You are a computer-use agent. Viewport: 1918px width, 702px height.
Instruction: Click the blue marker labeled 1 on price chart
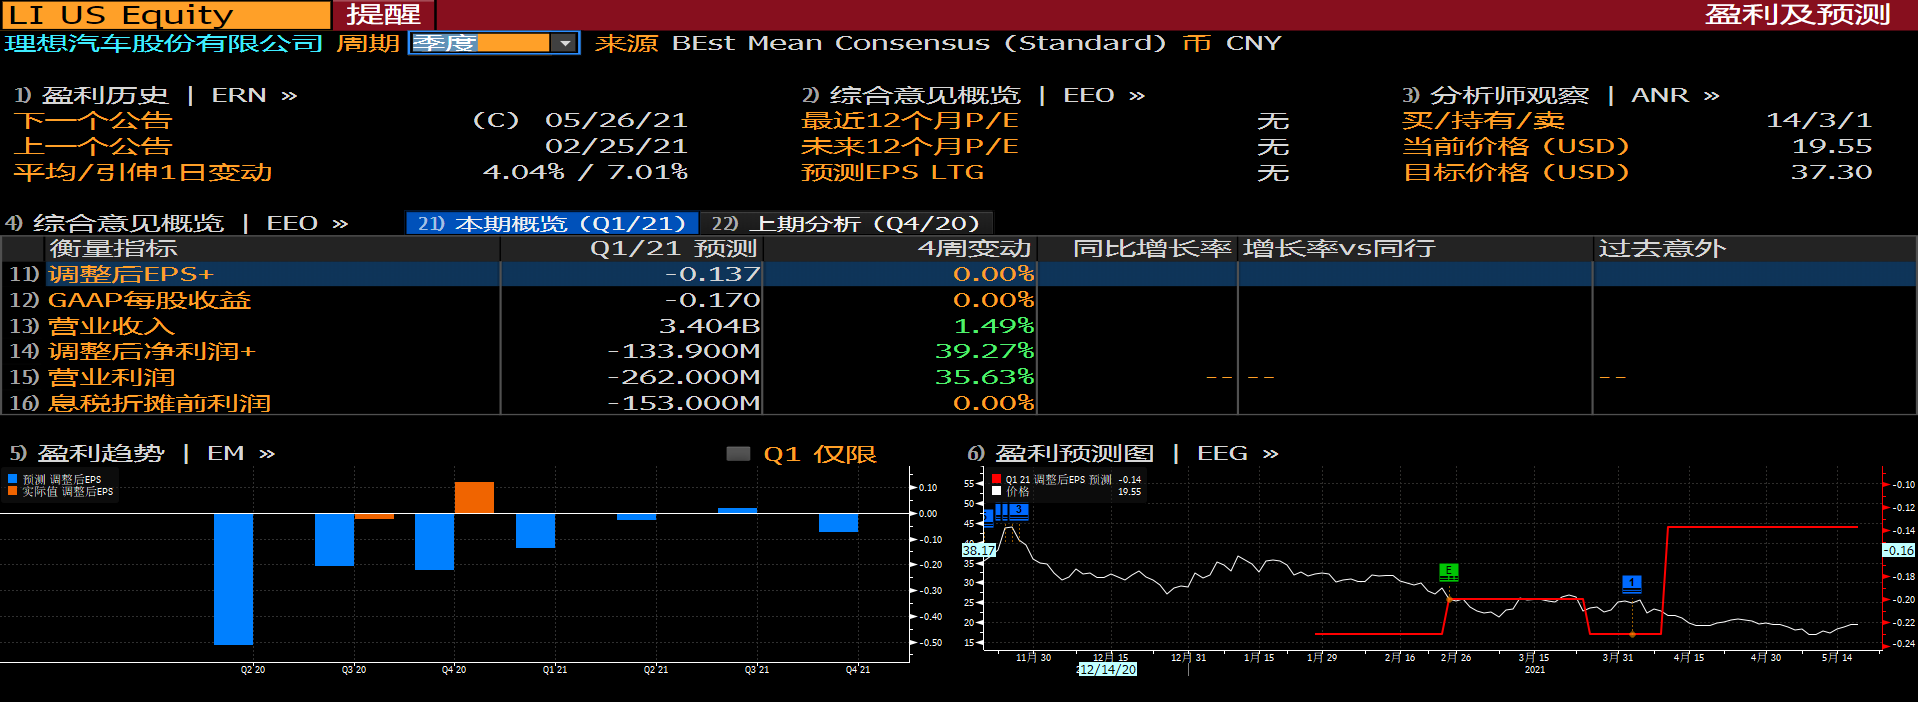point(1631,584)
